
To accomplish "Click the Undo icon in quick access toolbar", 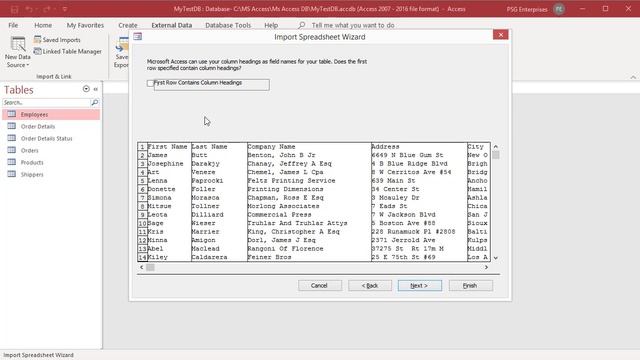I will (29, 9).
